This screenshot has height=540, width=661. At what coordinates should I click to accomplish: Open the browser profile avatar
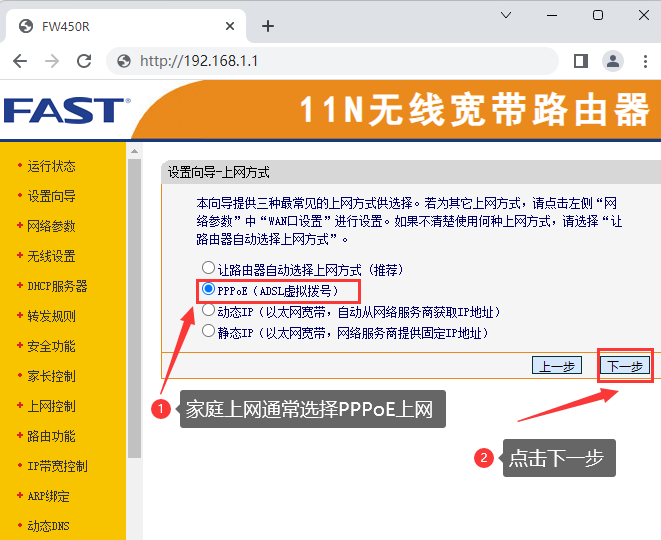pyautogui.click(x=613, y=61)
